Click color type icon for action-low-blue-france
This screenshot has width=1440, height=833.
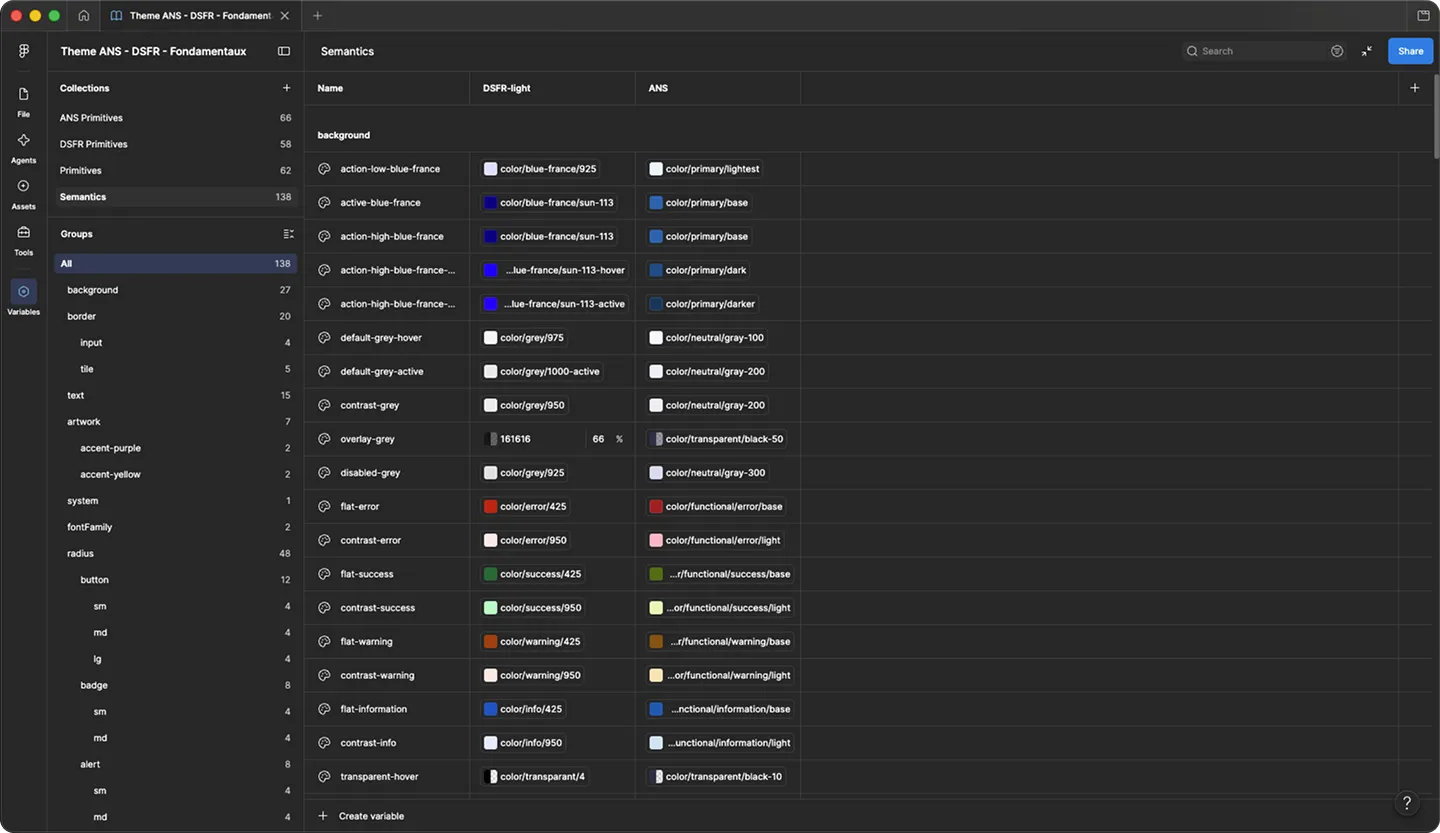[324, 169]
